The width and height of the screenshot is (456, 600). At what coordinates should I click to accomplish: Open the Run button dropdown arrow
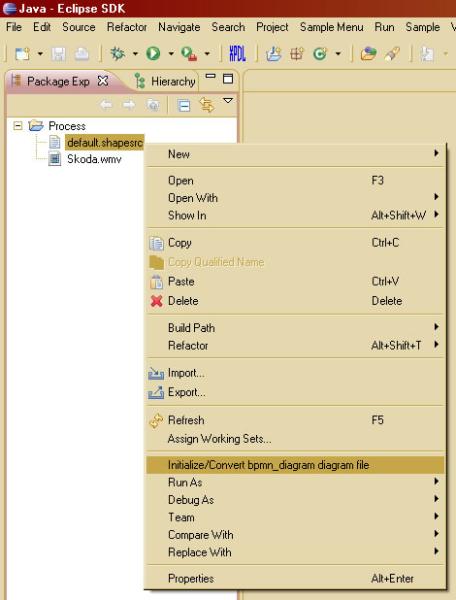(171, 54)
